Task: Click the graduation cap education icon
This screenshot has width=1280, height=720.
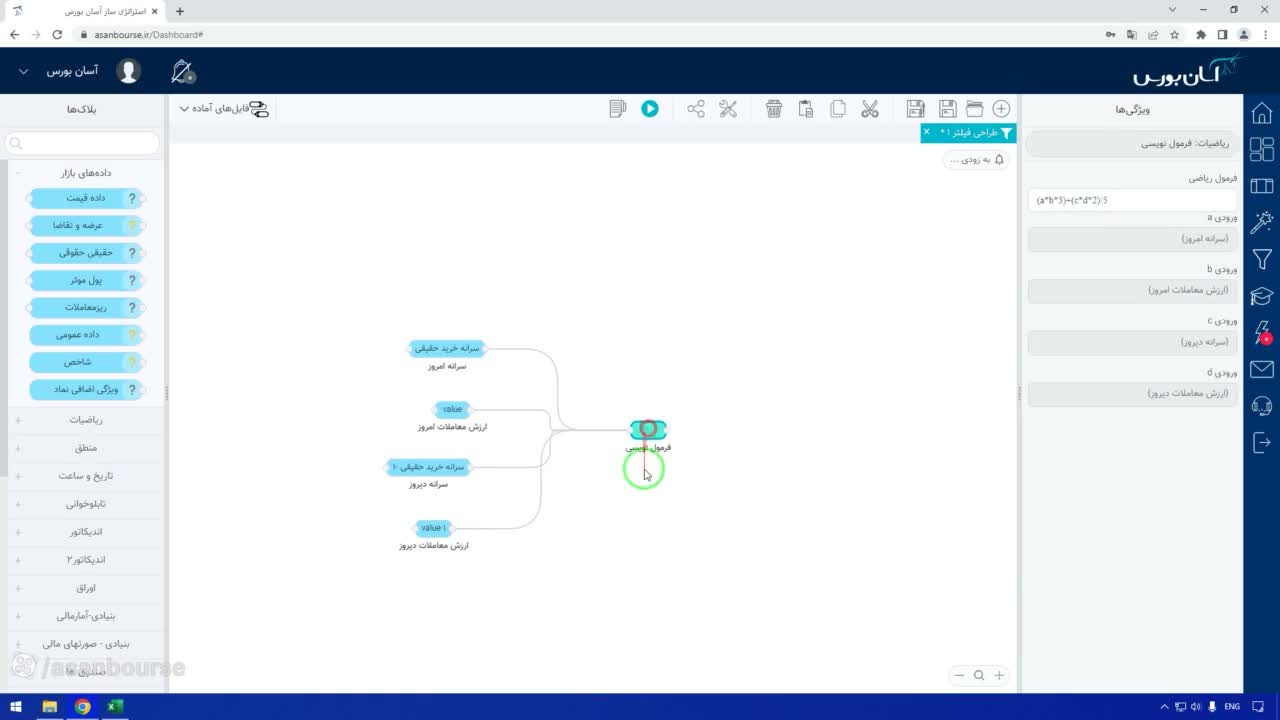Action: click(1262, 297)
